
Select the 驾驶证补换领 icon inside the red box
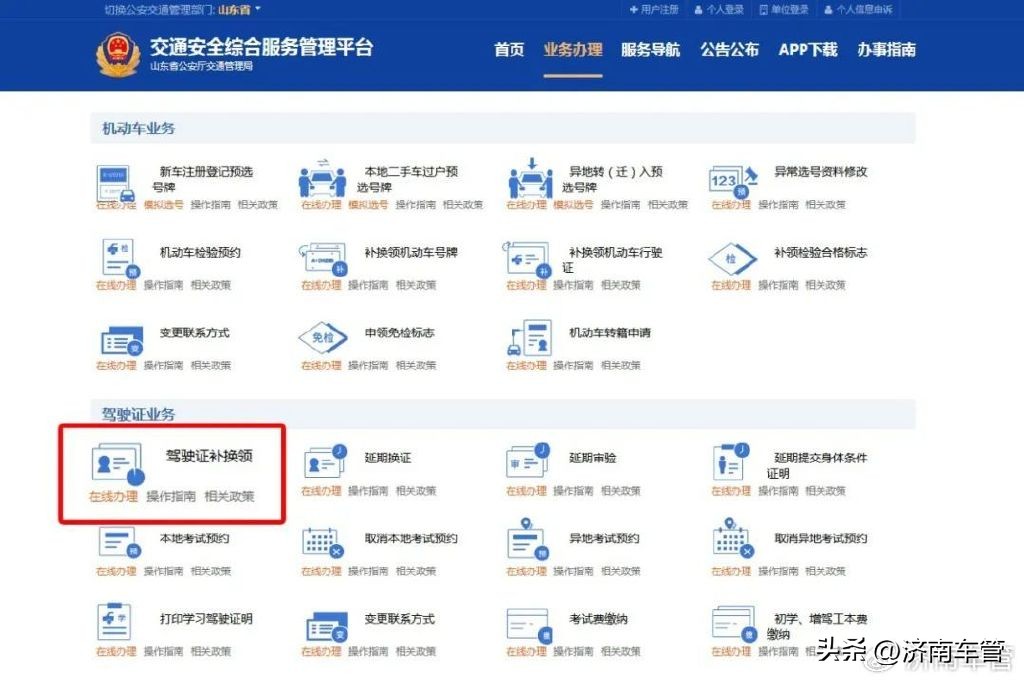[x=119, y=460]
